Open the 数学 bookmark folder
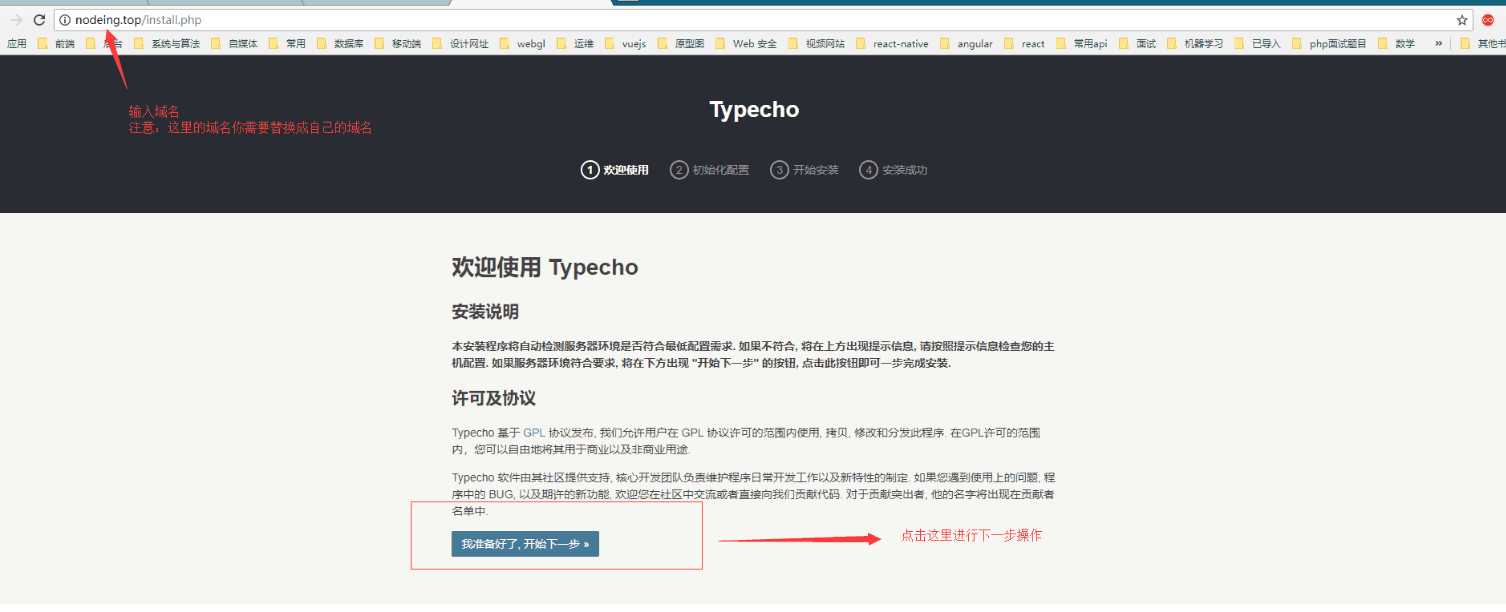The image size is (1506, 612). (1396, 44)
